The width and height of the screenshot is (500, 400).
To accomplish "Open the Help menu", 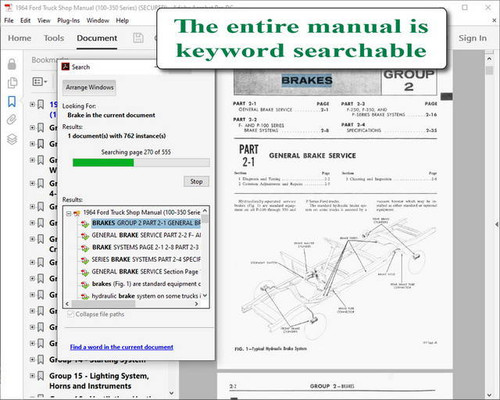I will click(x=122, y=21).
